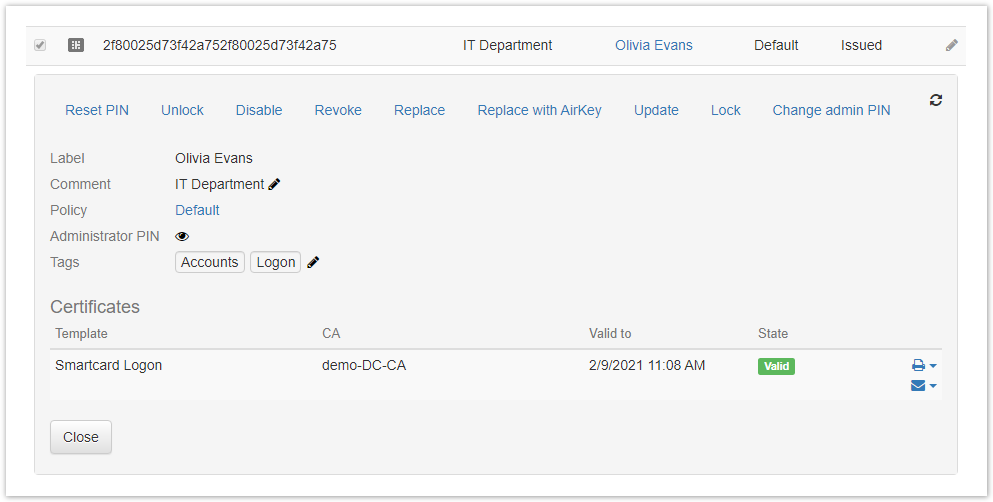Image resolution: width=993 pixels, height=502 pixels.
Task: Expand the email options dropdown arrow
Action: point(933,387)
